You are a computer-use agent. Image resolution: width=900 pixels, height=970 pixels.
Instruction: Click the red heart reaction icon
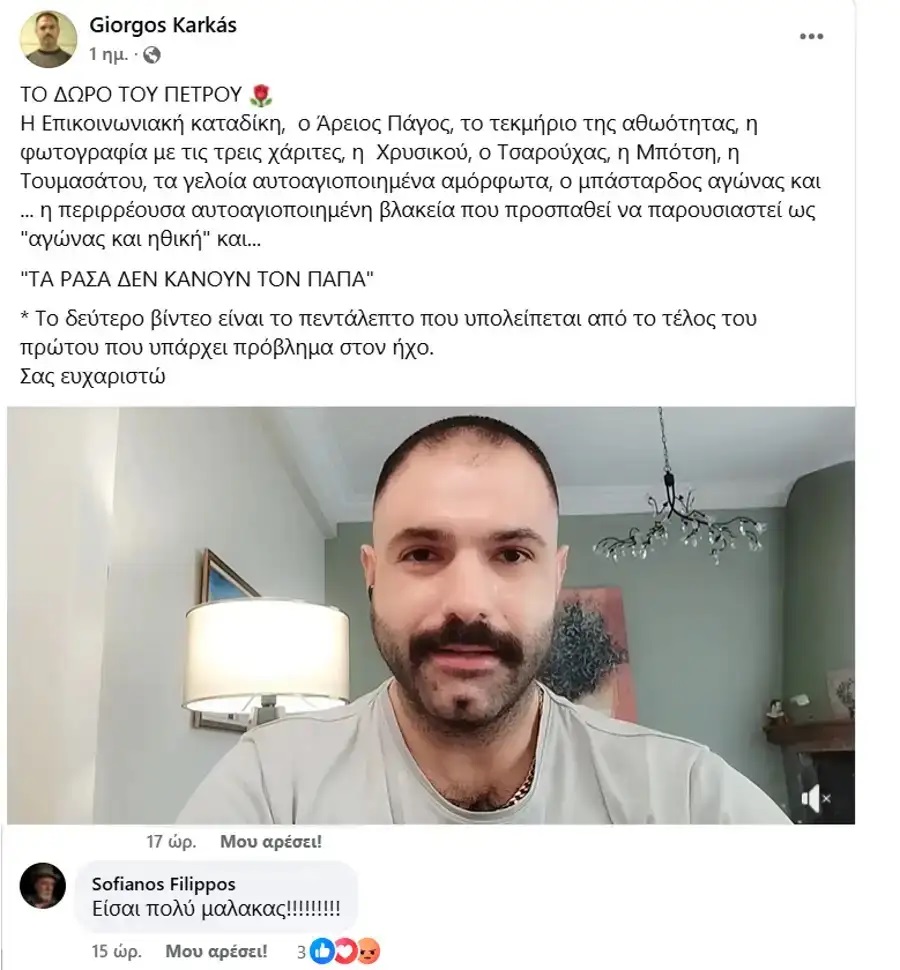(x=344, y=951)
